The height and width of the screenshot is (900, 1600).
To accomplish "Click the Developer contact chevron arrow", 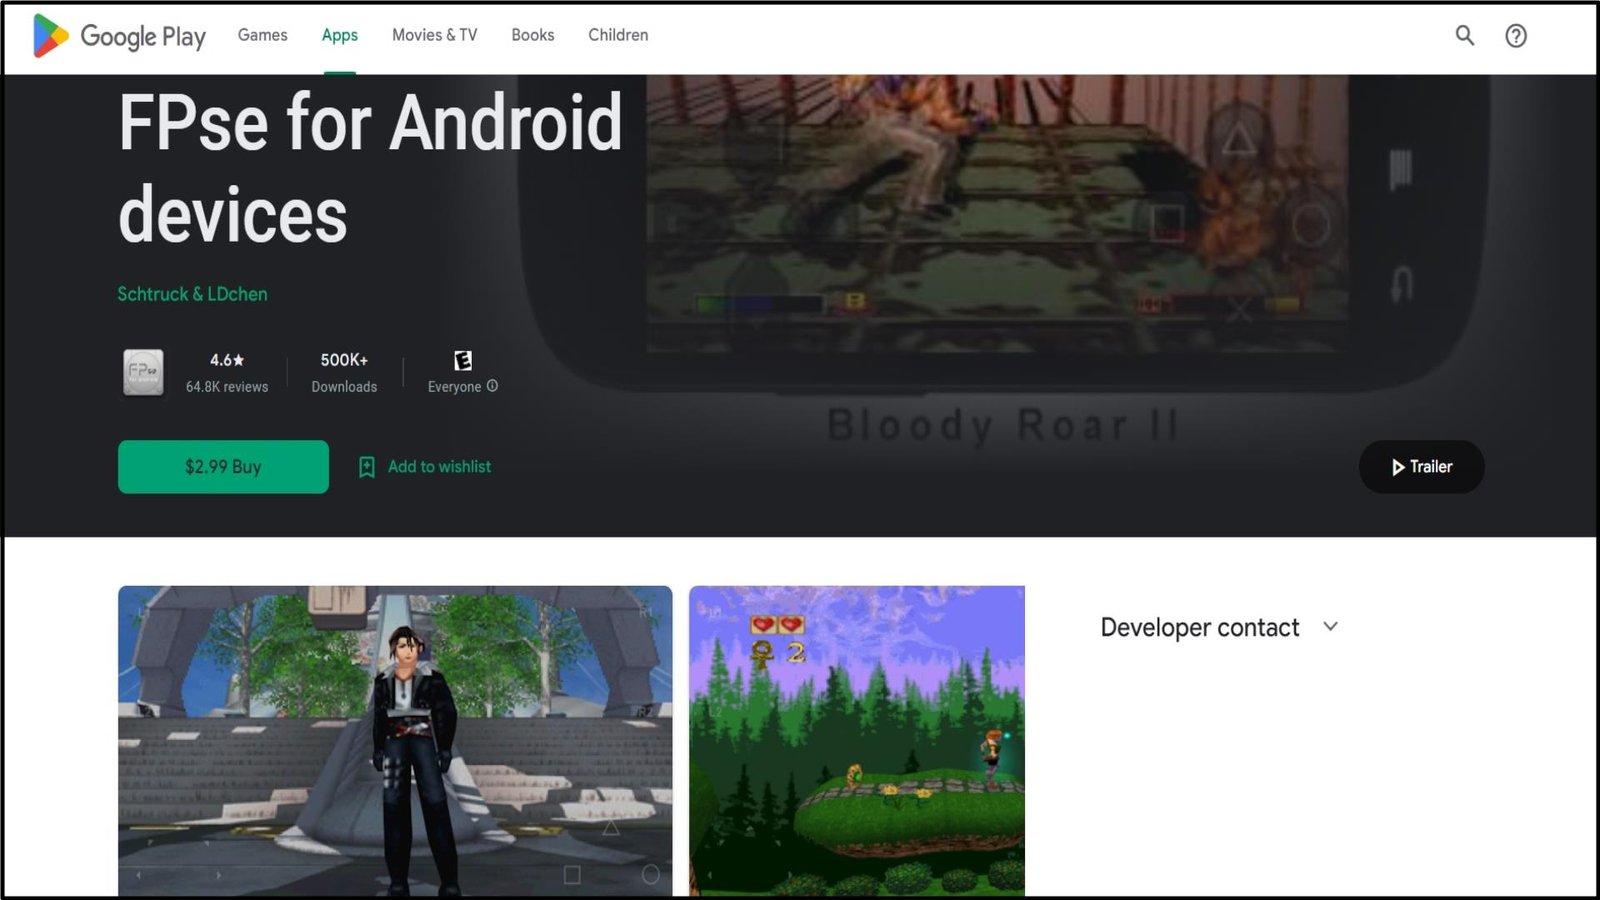I will 1330,627.
